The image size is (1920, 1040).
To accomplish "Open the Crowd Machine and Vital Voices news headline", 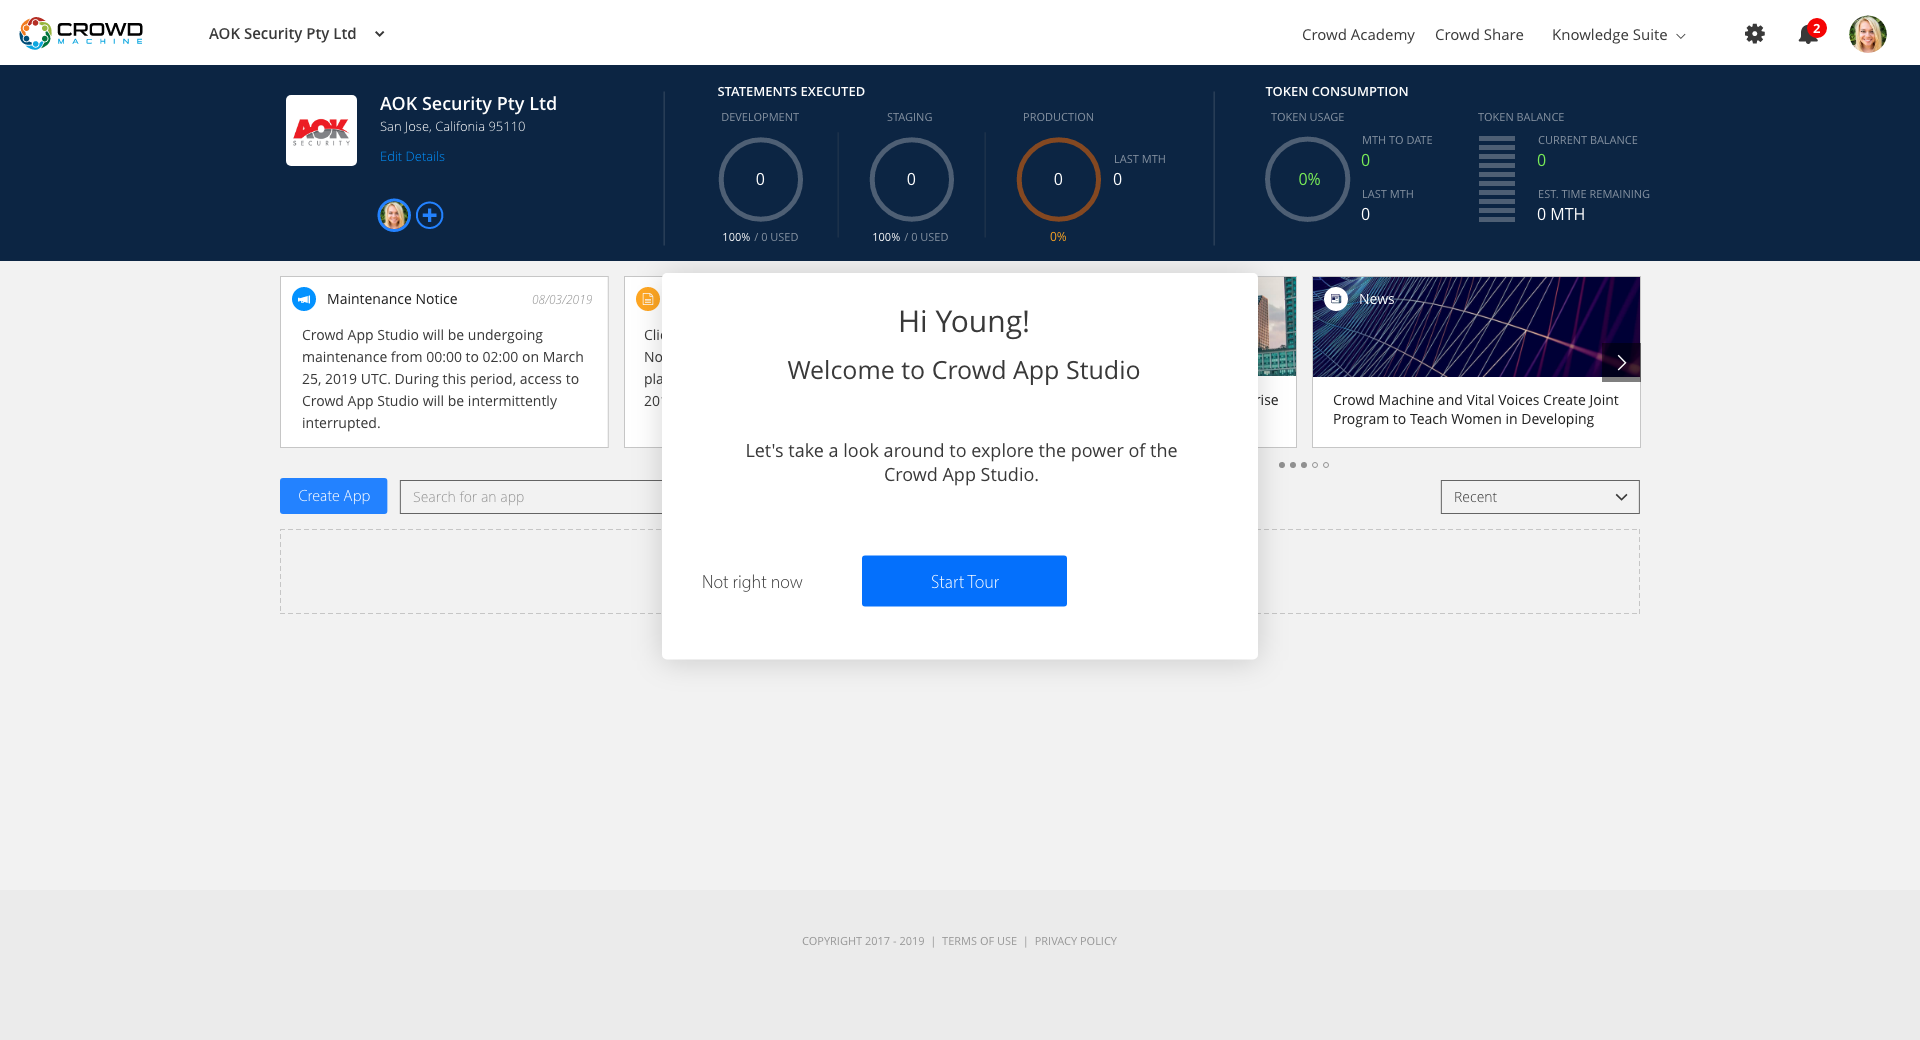I will click(1476, 409).
